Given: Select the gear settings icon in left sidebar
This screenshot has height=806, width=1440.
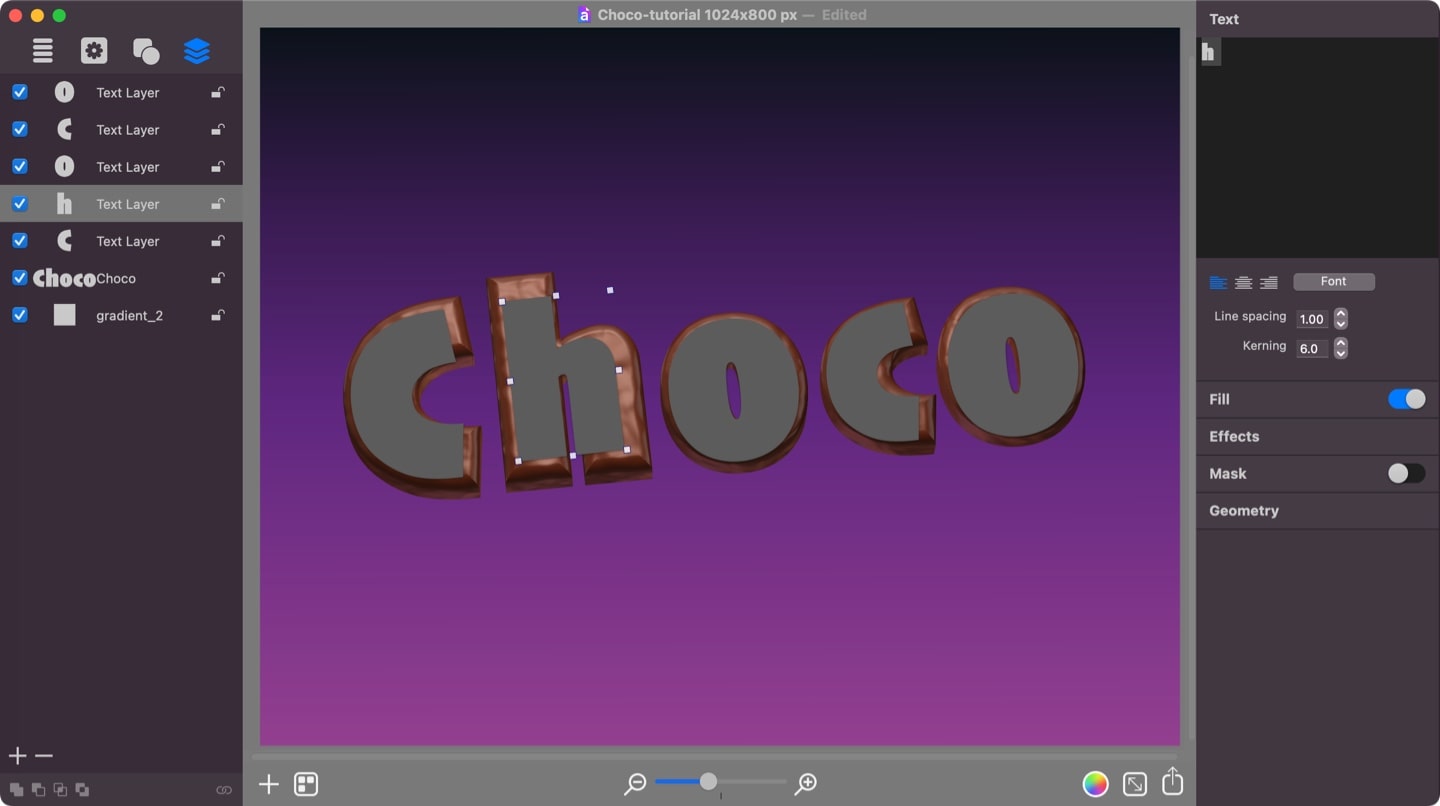Looking at the screenshot, I should (x=94, y=50).
